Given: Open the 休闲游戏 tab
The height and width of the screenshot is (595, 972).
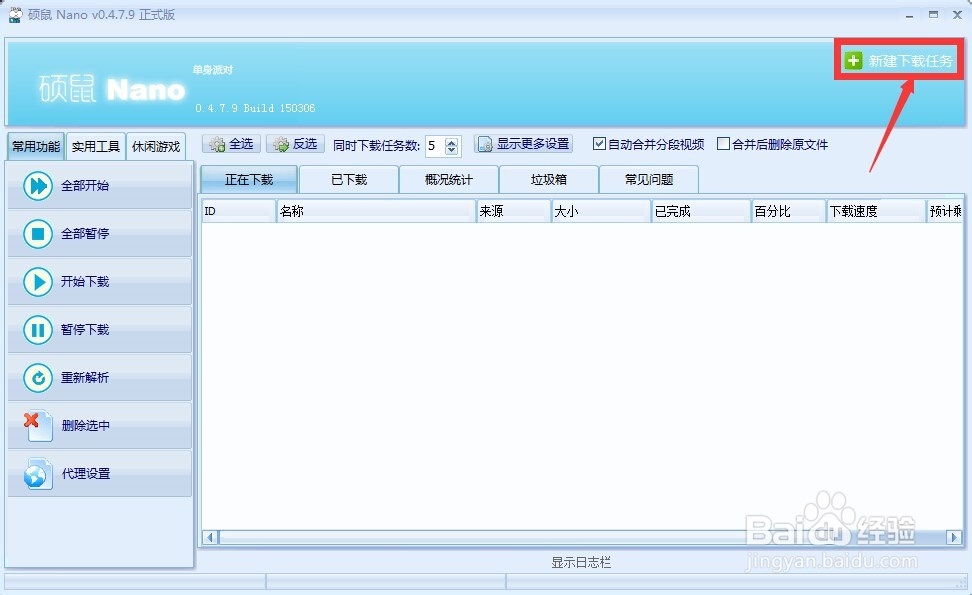Looking at the screenshot, I should click(x=156, y=146).
